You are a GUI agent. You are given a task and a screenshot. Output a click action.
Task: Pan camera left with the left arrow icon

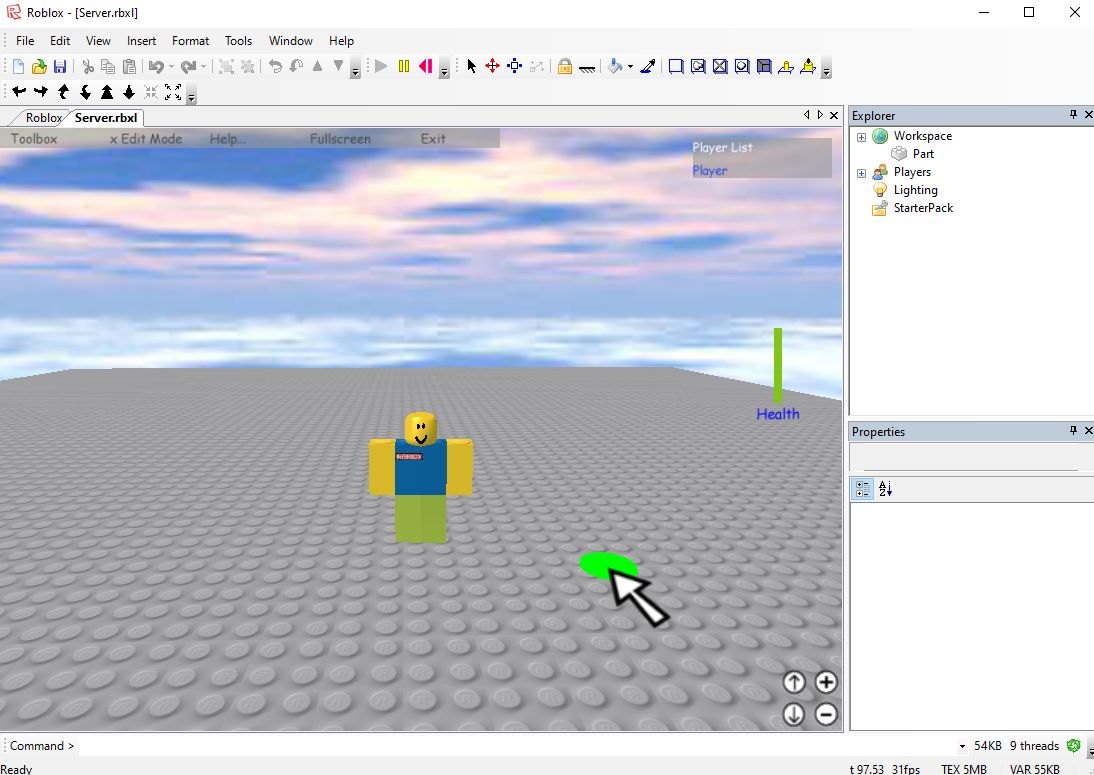[20, 91]
